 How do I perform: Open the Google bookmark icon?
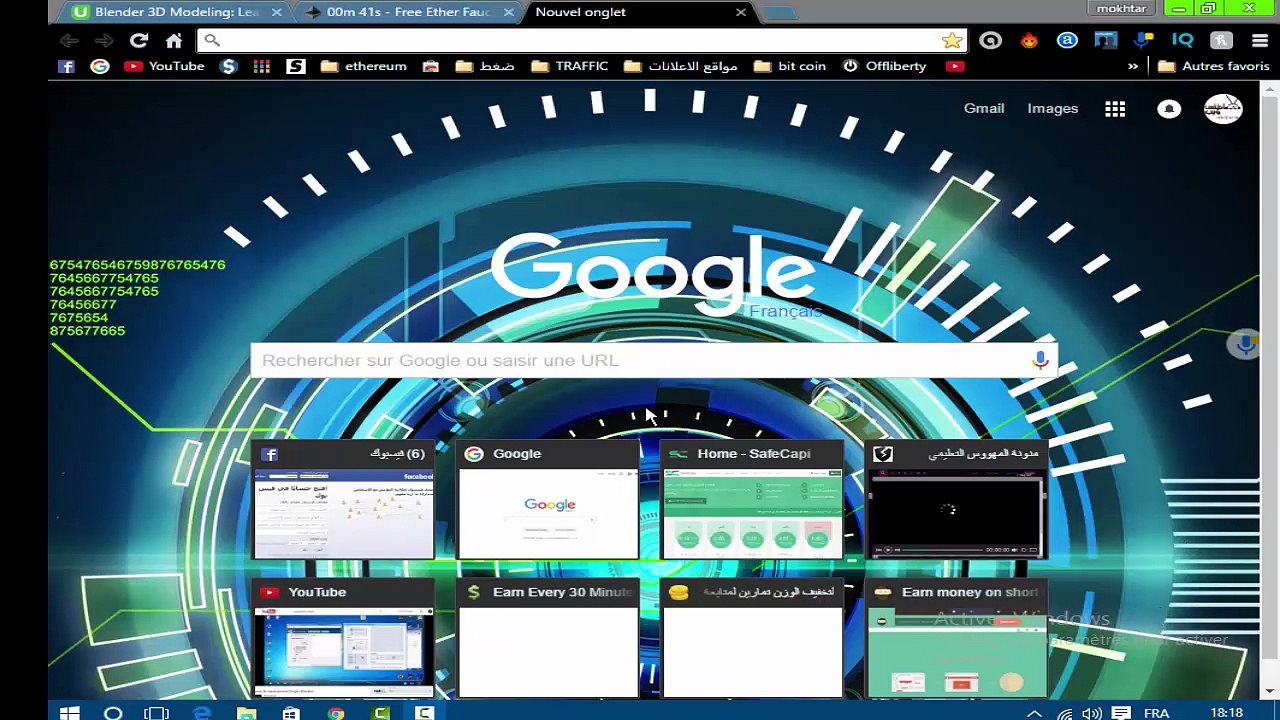[100, 66]
